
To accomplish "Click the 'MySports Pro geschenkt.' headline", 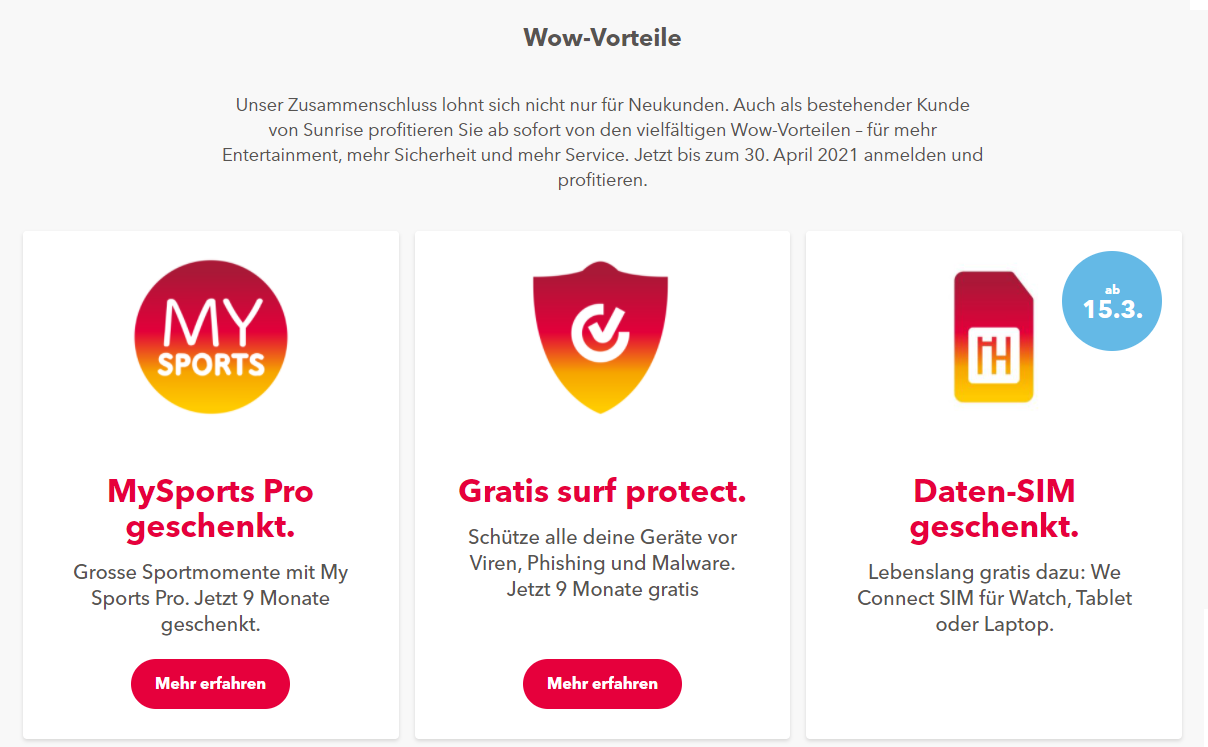I will click(211, 509).
